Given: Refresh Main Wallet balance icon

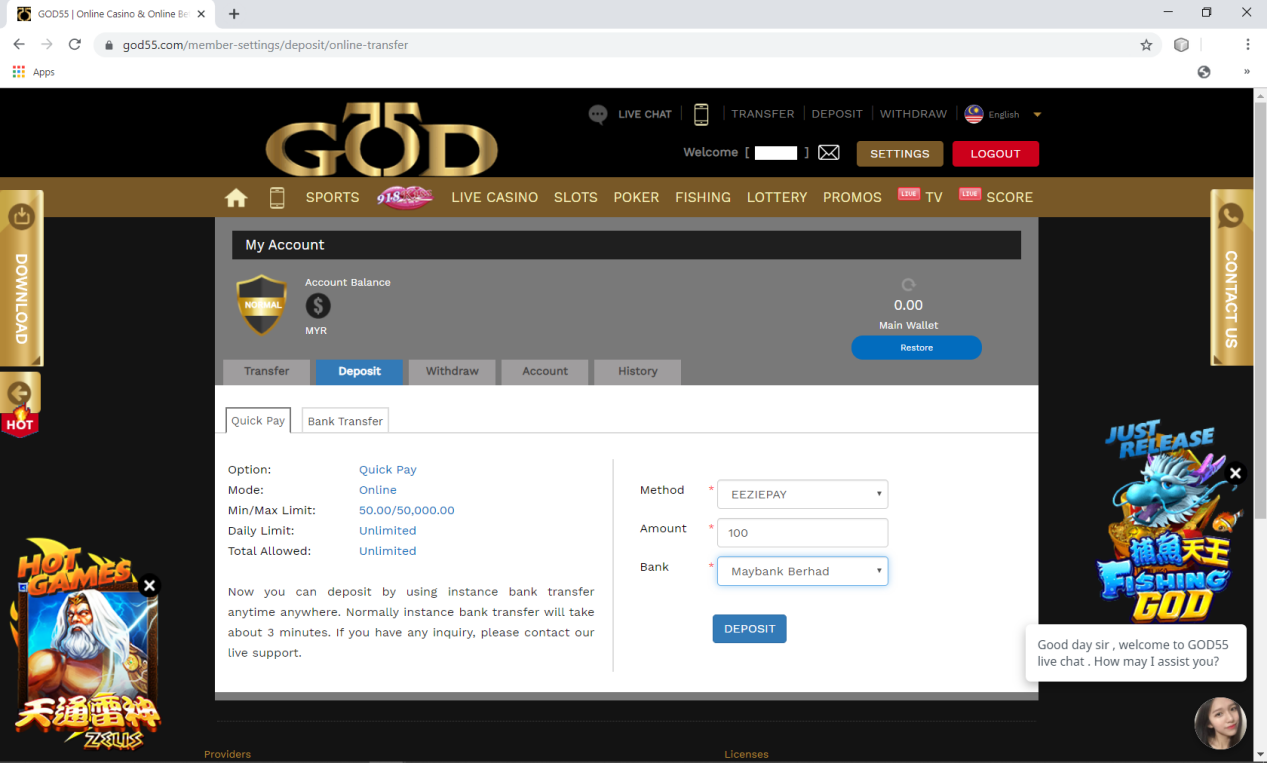Looking at the screenshot, I should (x=908, y=285).
